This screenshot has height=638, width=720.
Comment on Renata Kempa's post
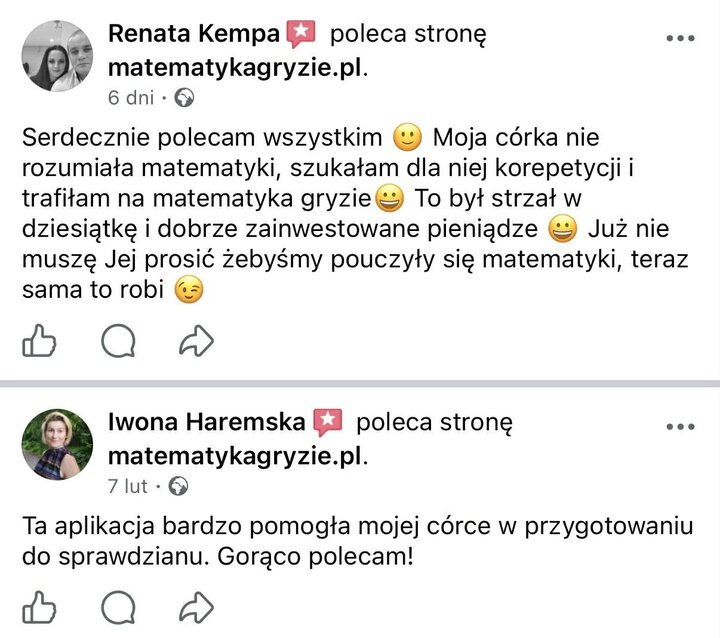pos(118,343)
